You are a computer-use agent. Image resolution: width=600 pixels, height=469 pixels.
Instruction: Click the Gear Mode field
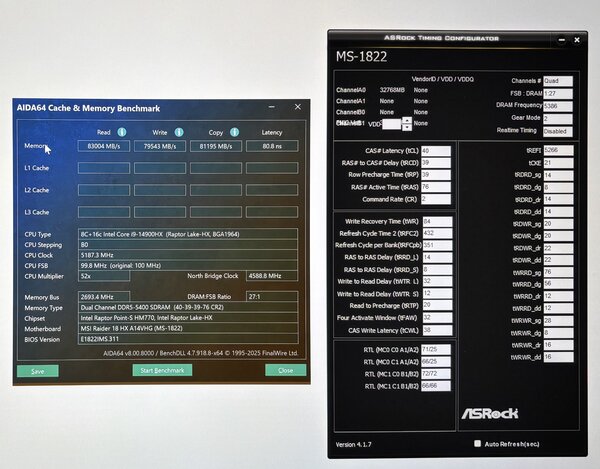tap(558, 118)
